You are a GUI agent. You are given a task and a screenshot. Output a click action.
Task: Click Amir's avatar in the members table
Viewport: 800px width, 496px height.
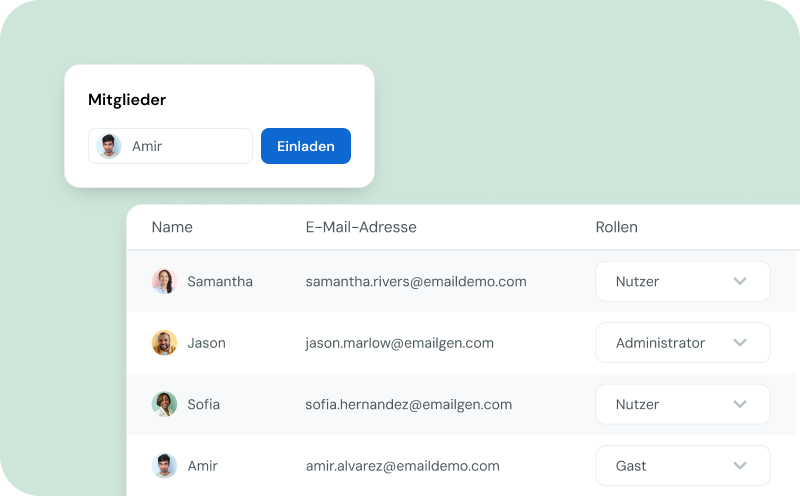coord(164,465)
